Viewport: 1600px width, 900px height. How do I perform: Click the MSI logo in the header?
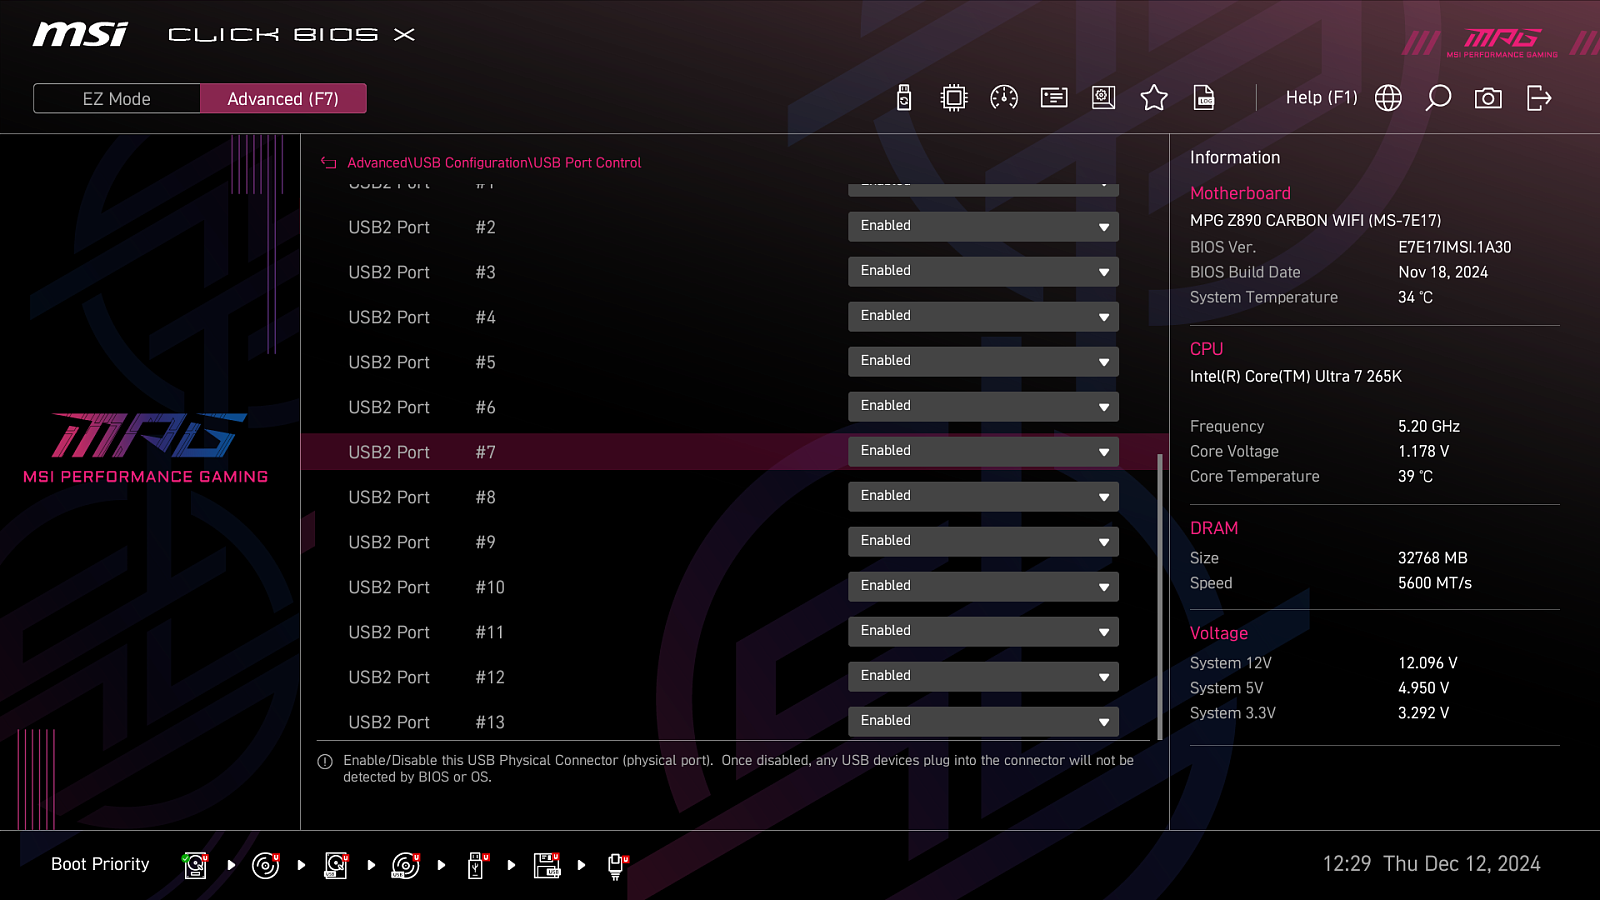click(80, 35)
